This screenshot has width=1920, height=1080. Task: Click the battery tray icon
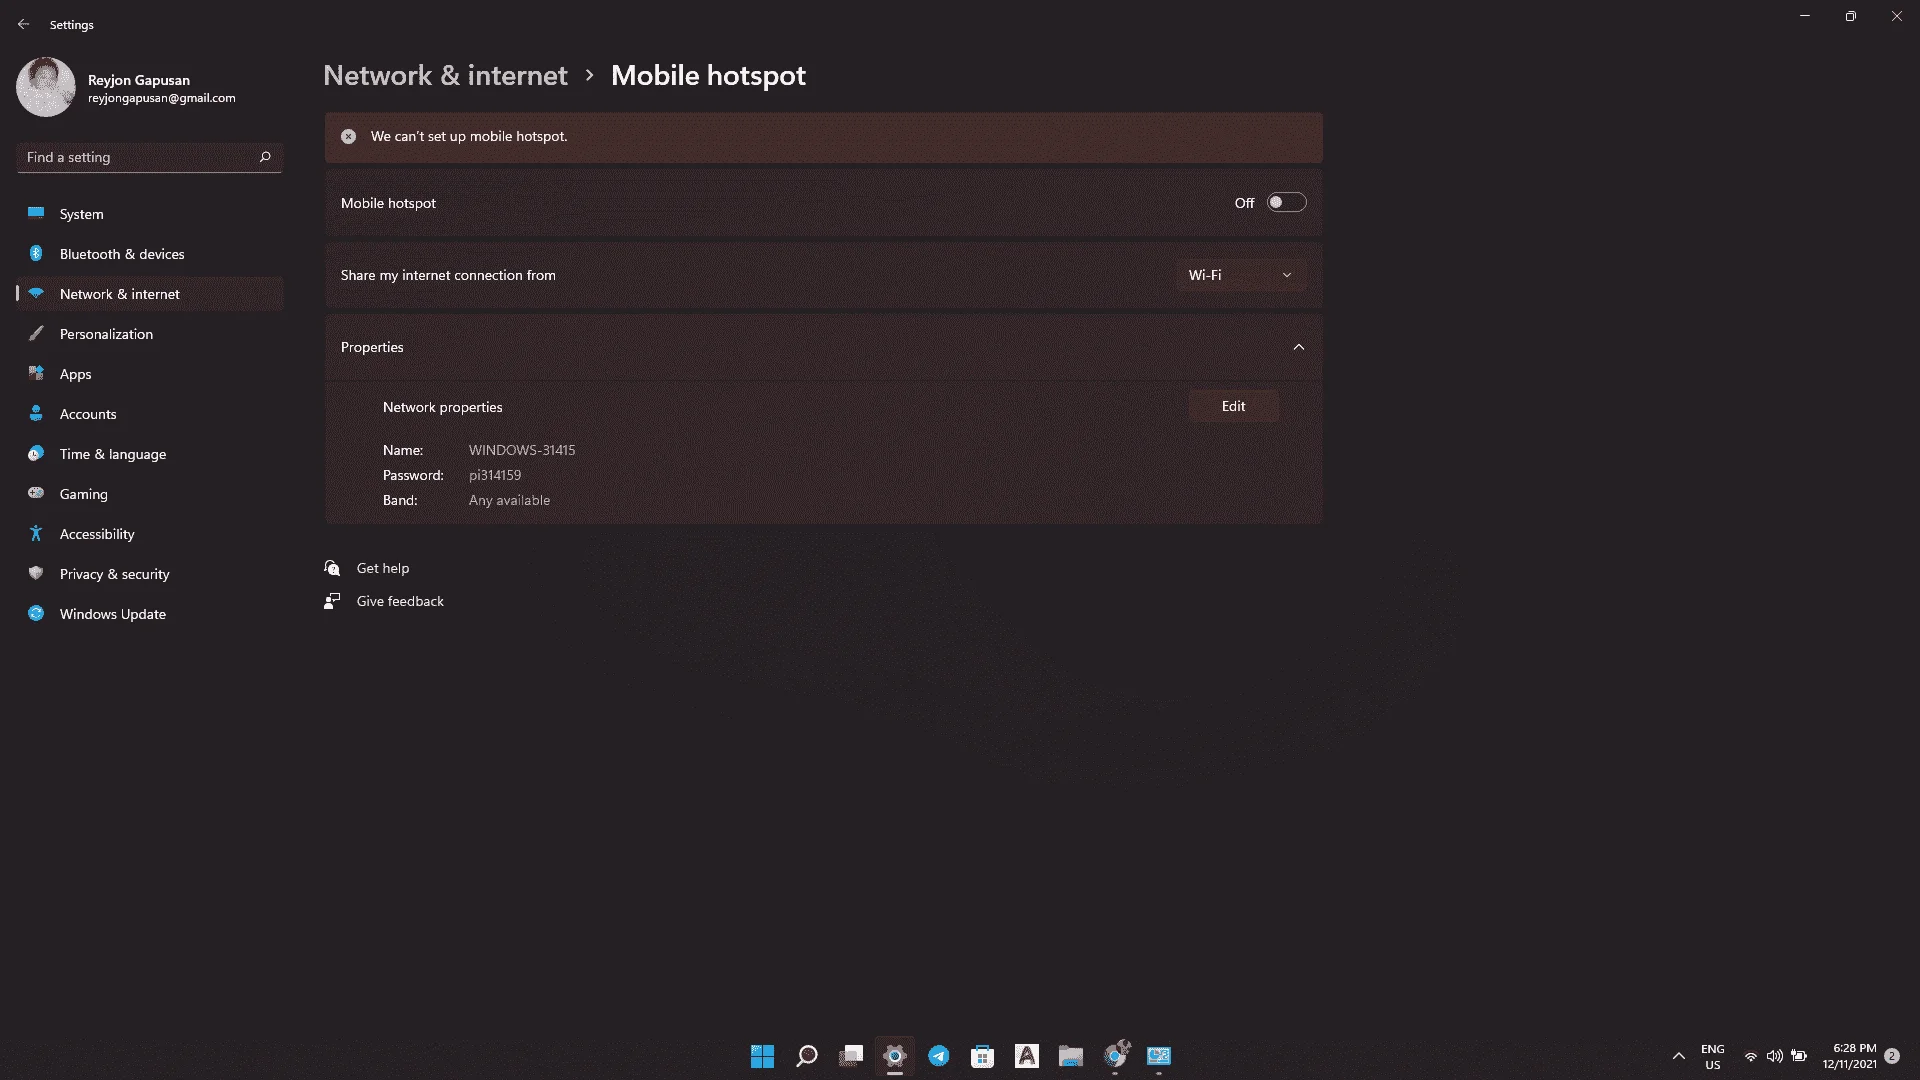tap(1799, 1056)
